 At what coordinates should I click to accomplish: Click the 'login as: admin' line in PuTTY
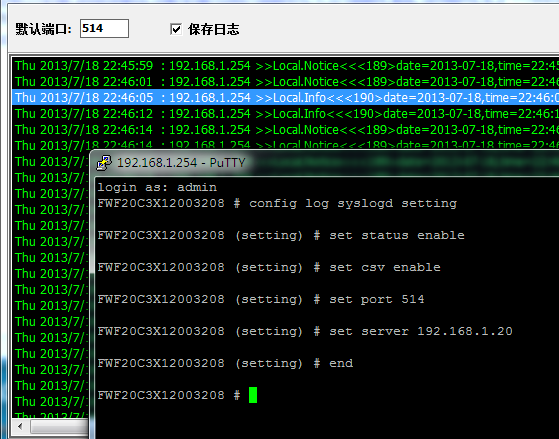(x=157, y=188)
